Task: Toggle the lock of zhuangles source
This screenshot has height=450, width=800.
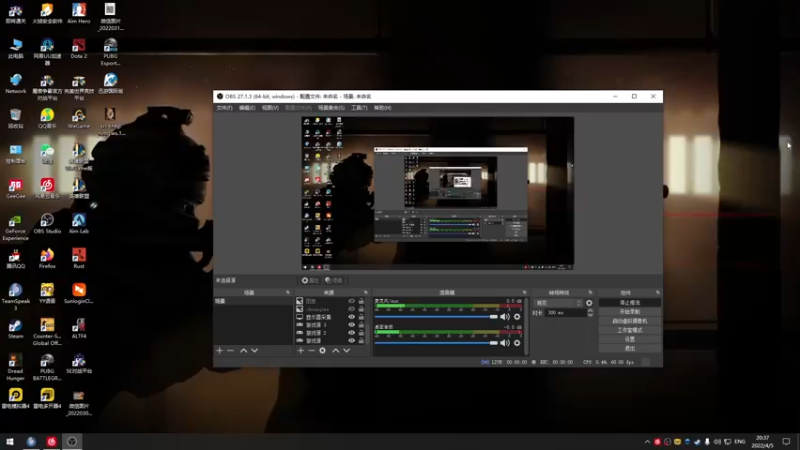Action: pyautogui.click(x=361, y=309)
